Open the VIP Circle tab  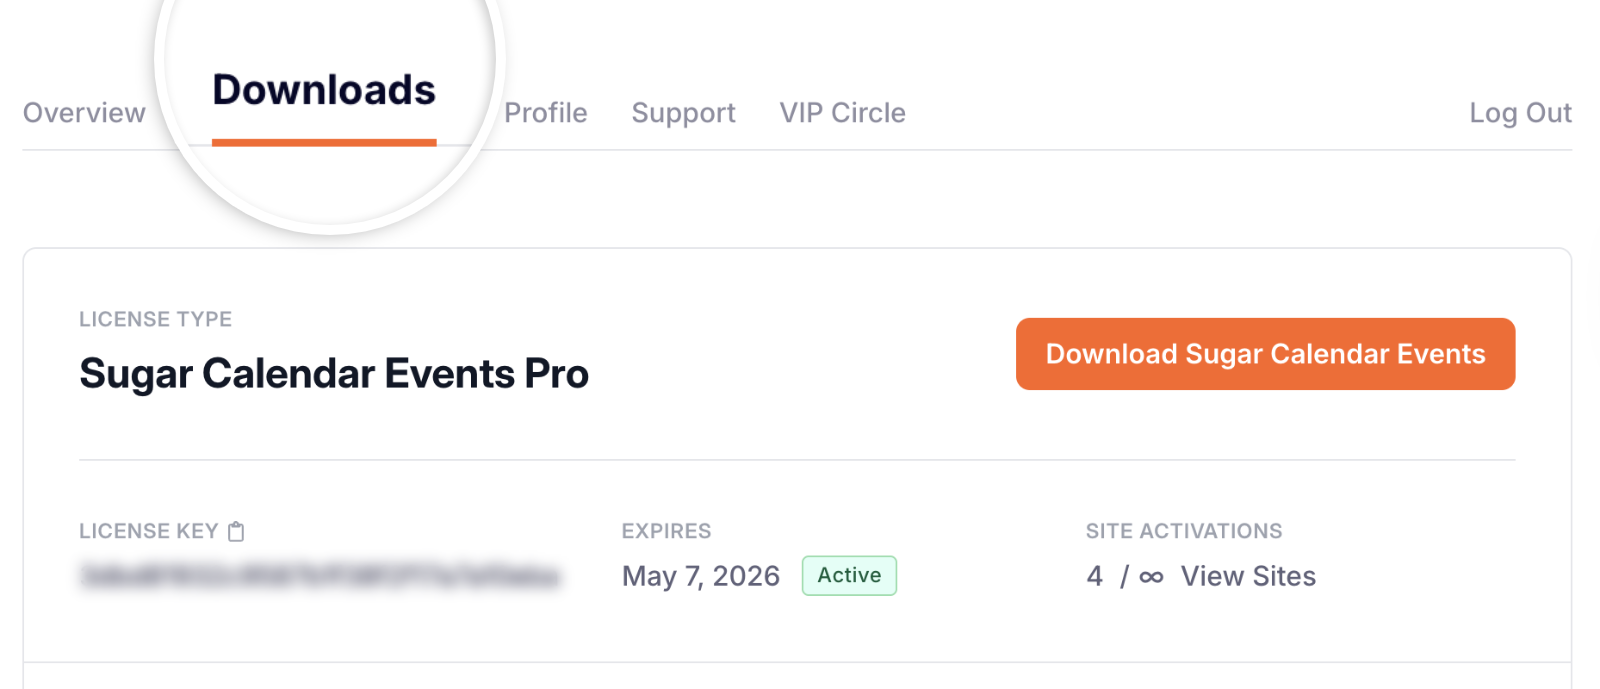[842, 113]
